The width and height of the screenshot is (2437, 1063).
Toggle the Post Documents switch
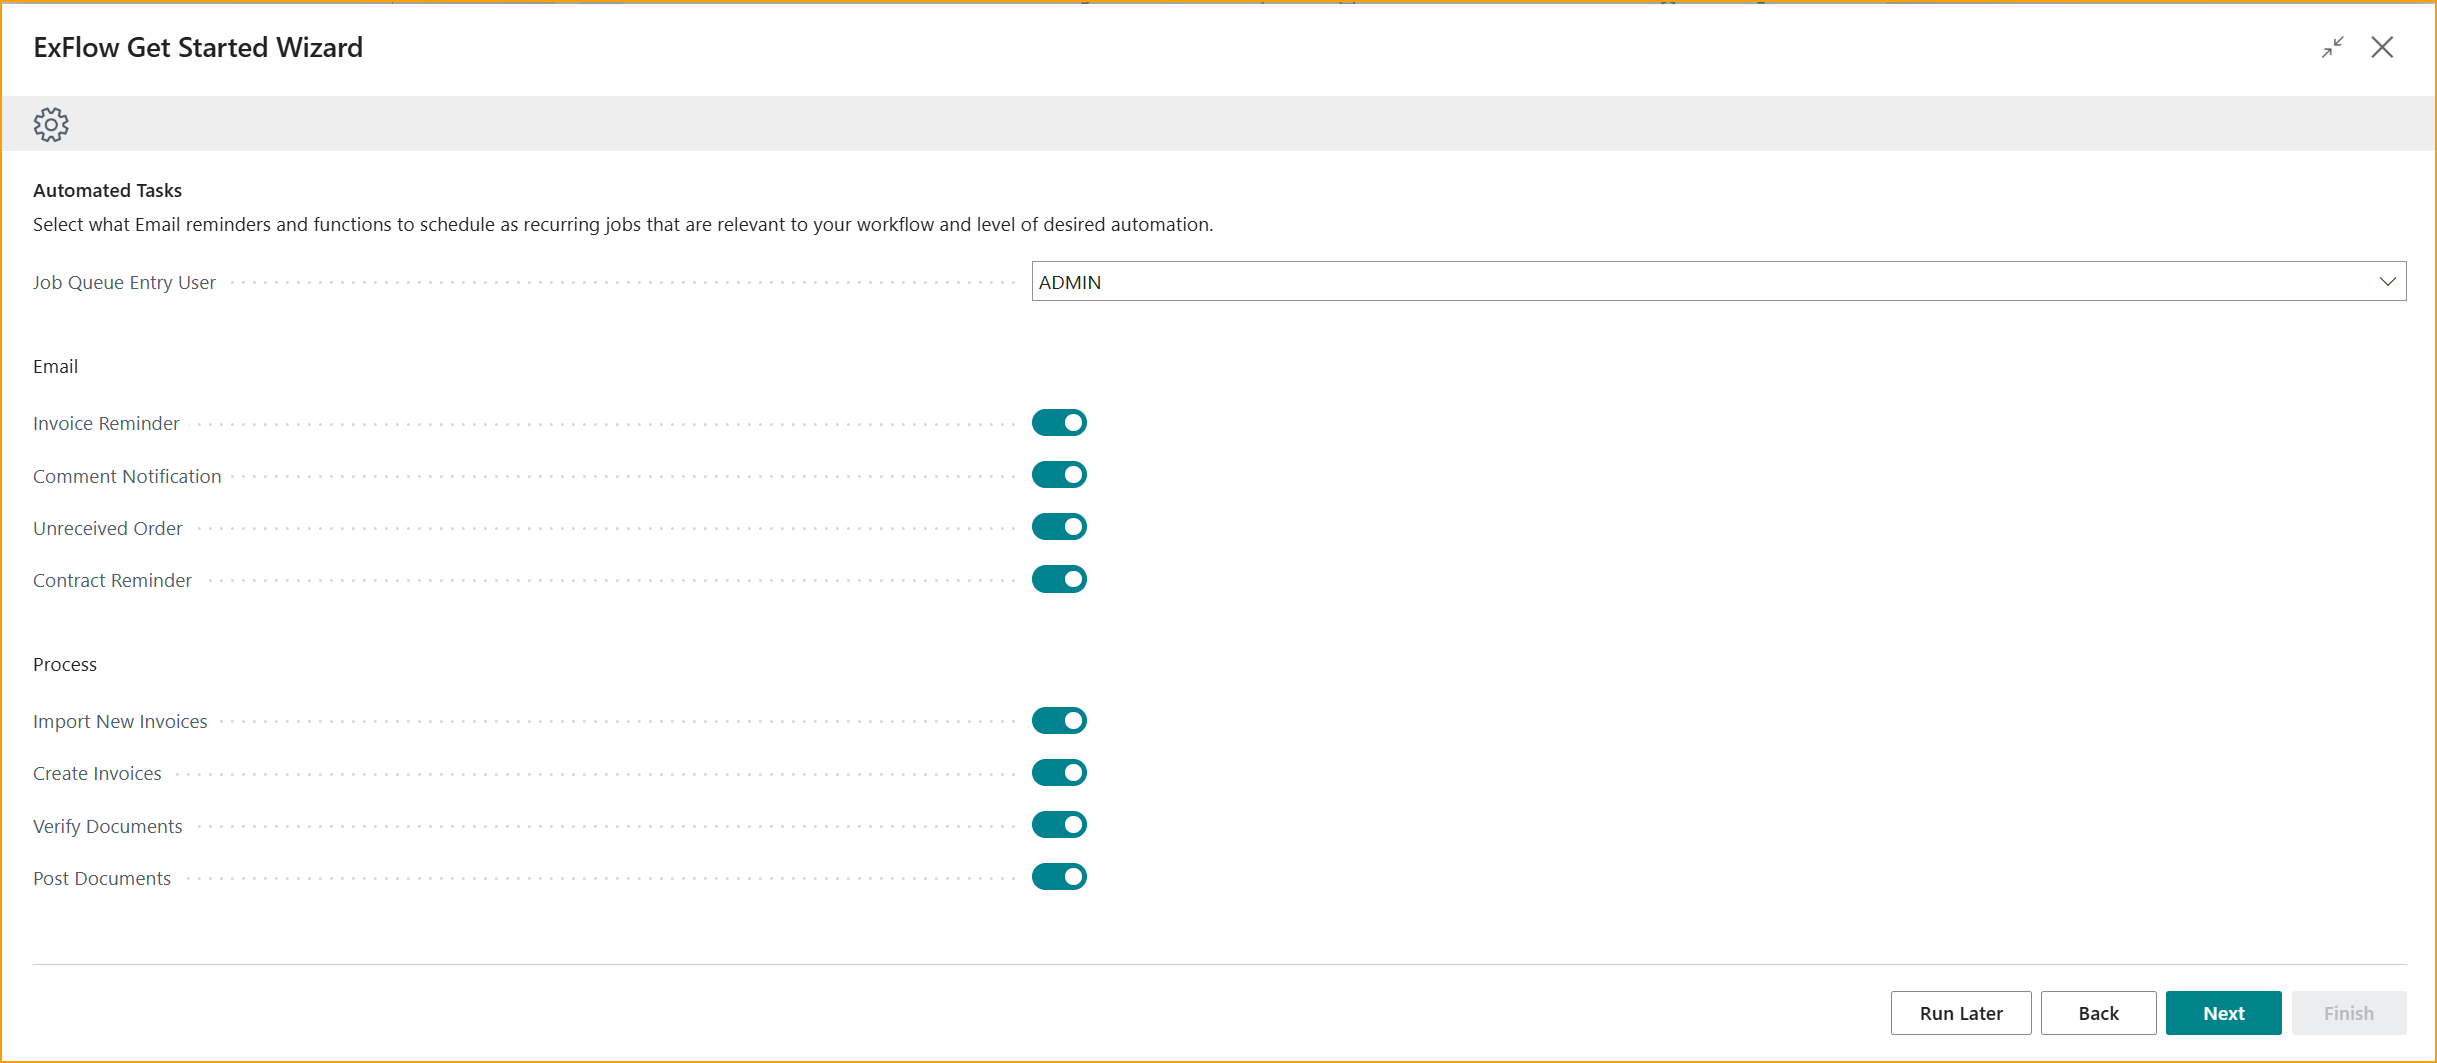(x=1059, y=876)
